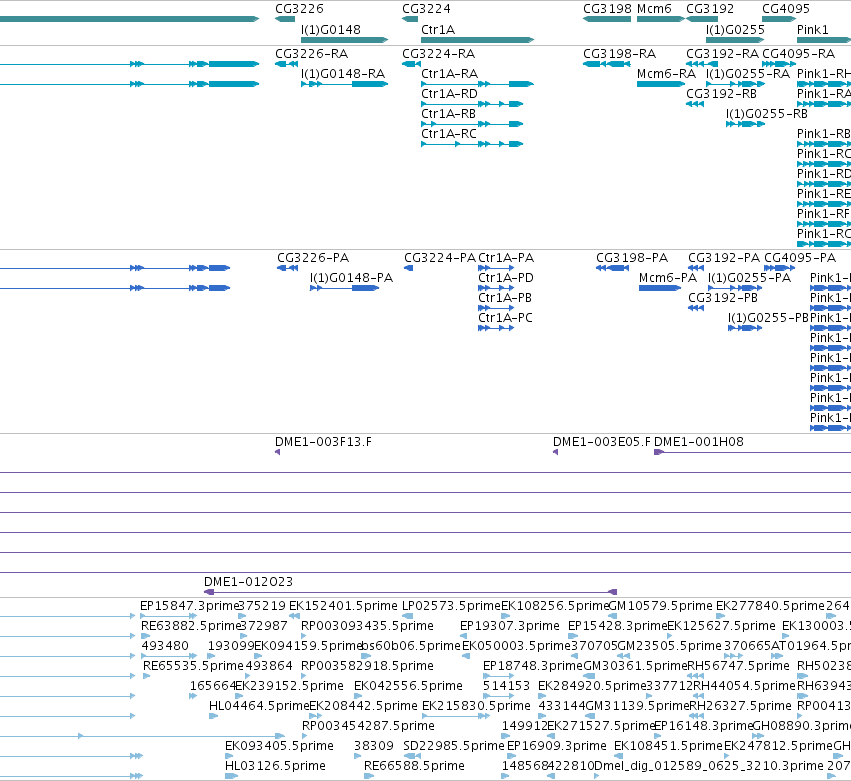Click the Mcm6-RA transcript

(661, 84)
